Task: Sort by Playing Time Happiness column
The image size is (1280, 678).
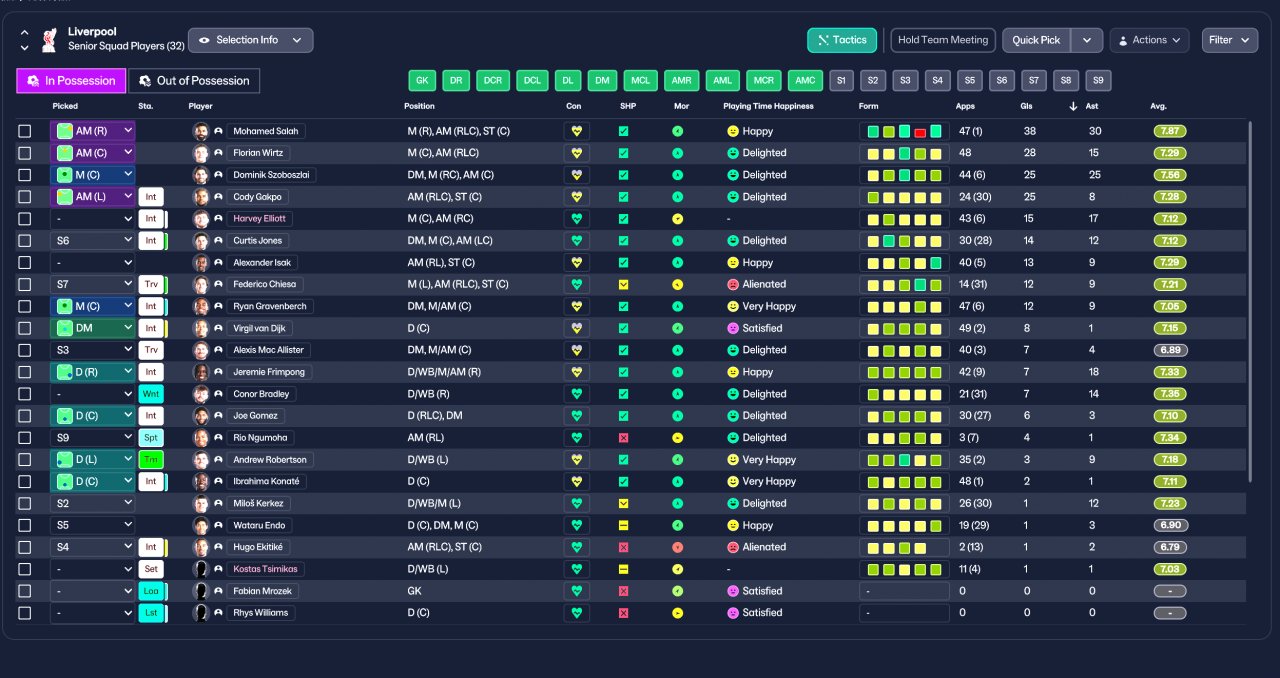Action: (768, 106)
